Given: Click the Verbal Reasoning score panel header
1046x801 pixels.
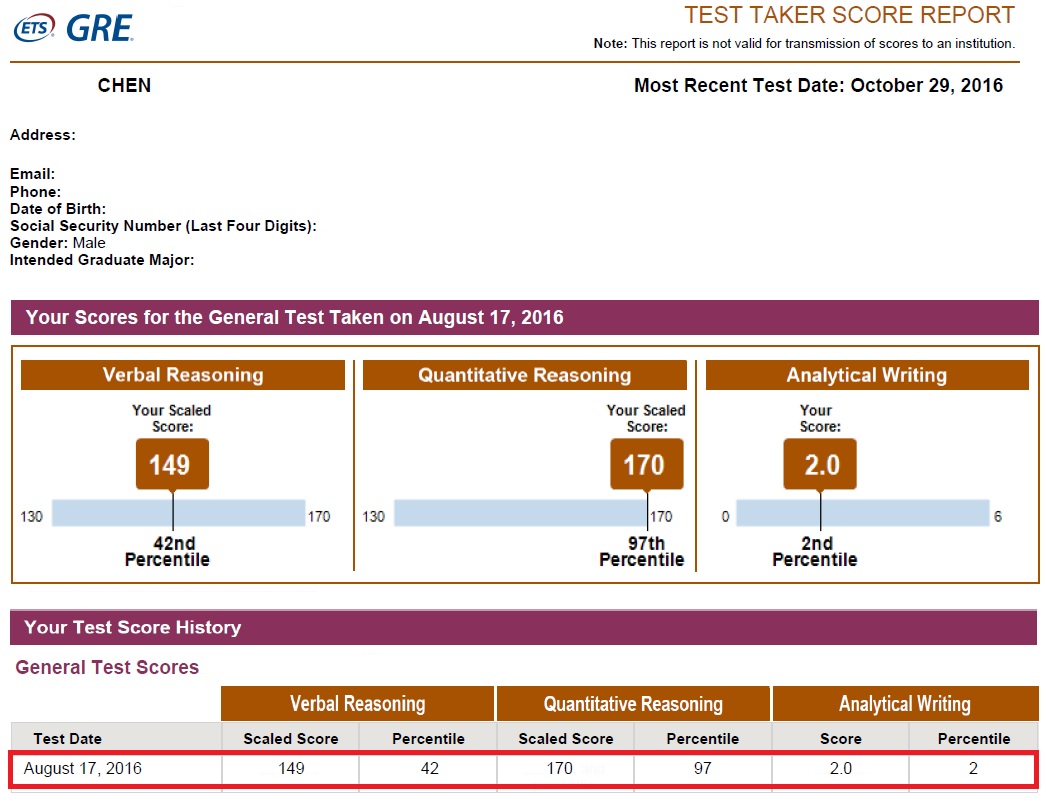Looking at the screenshot, I should point(183,375).
